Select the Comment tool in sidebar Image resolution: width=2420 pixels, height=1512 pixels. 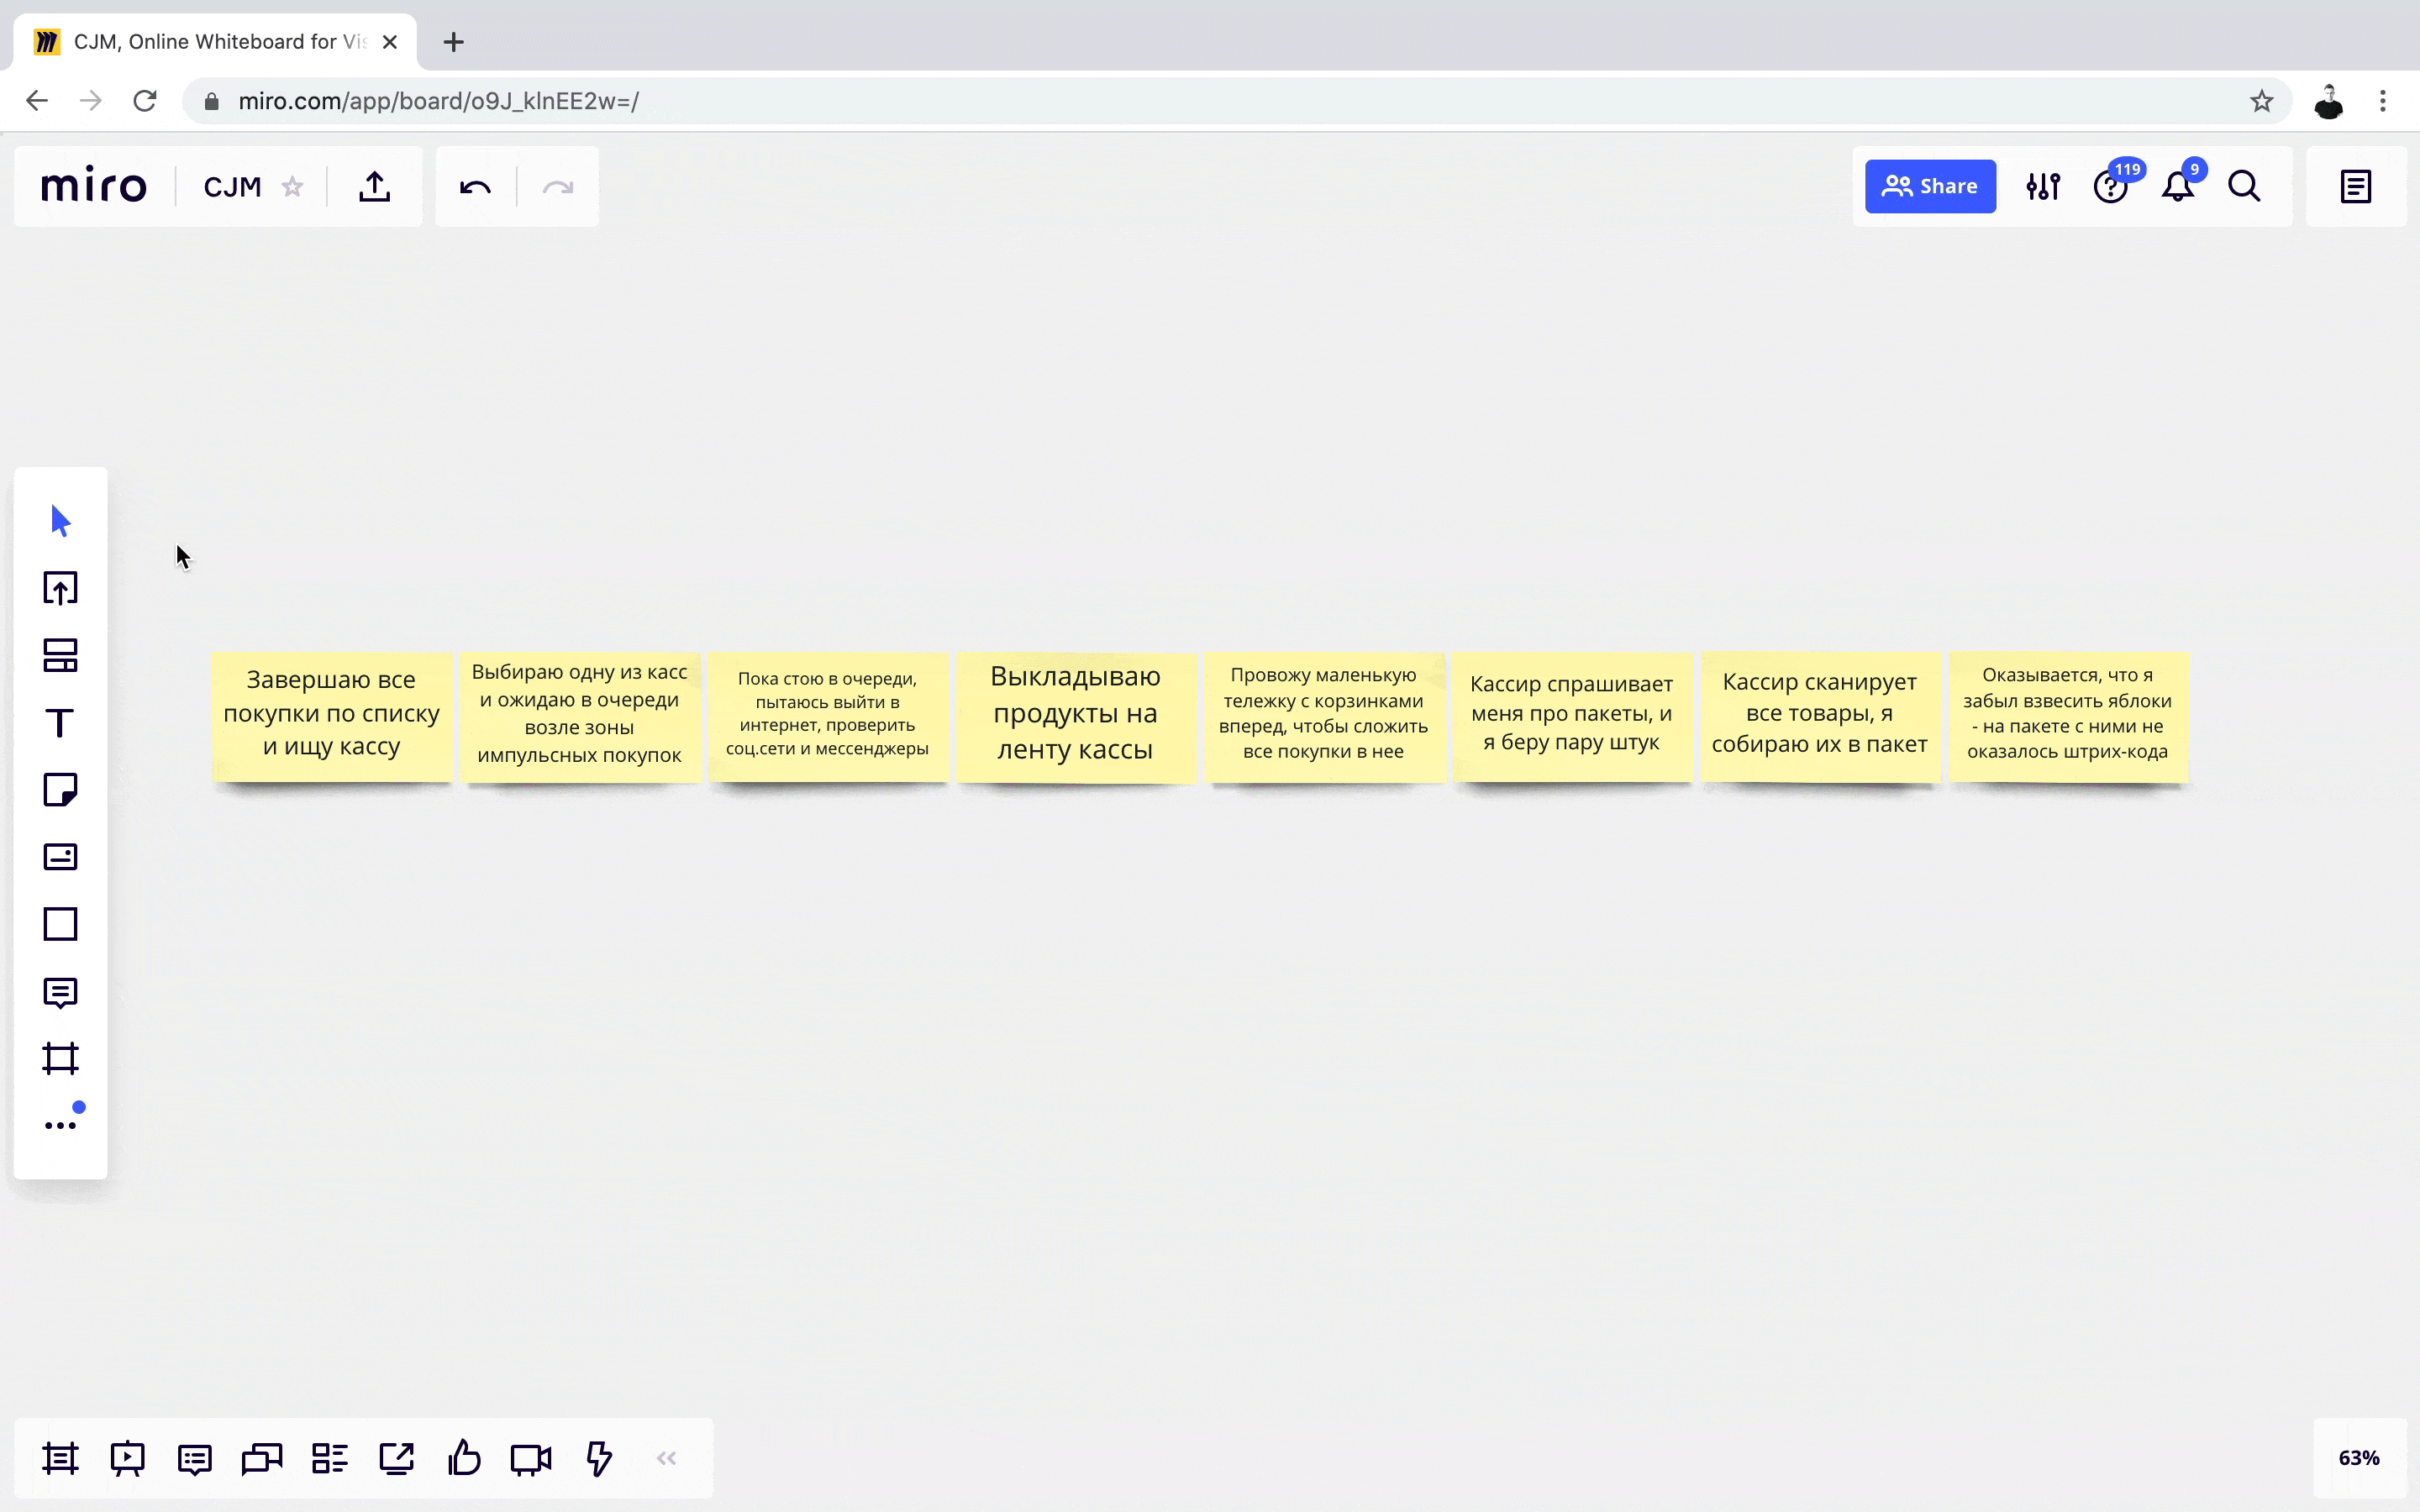[60, 992]
